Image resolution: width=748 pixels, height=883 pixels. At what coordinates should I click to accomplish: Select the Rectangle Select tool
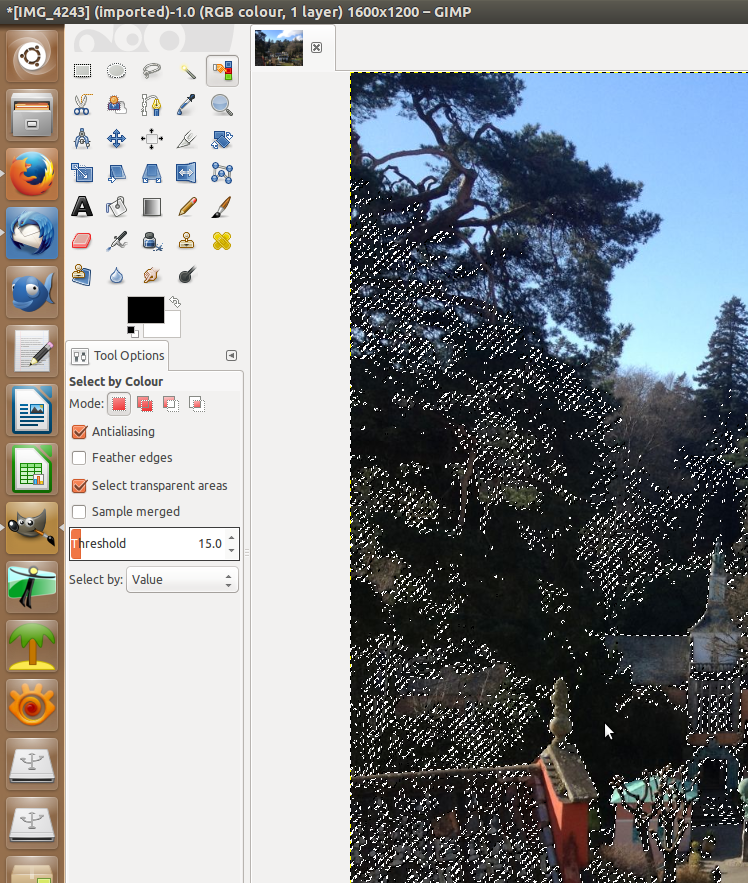(82, 71)
